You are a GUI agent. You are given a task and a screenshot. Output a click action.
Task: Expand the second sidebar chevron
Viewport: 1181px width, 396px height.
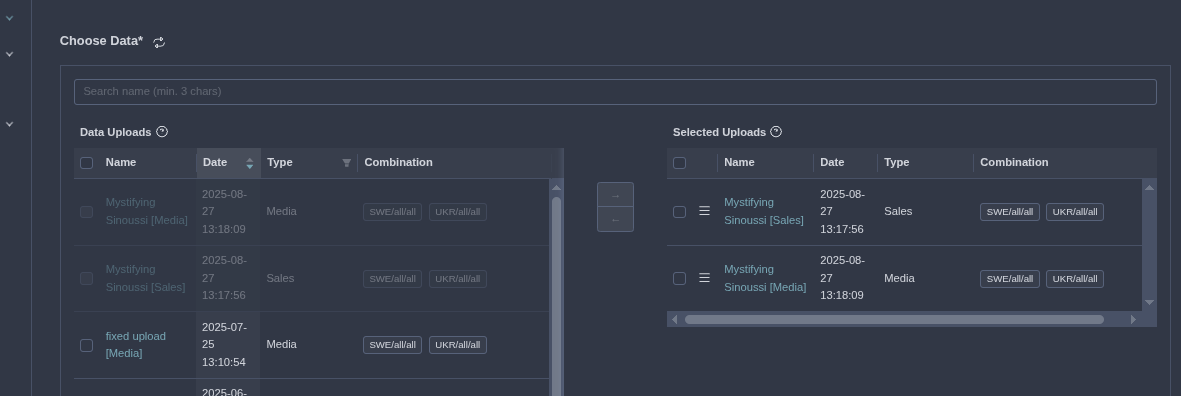coord(10,54)
